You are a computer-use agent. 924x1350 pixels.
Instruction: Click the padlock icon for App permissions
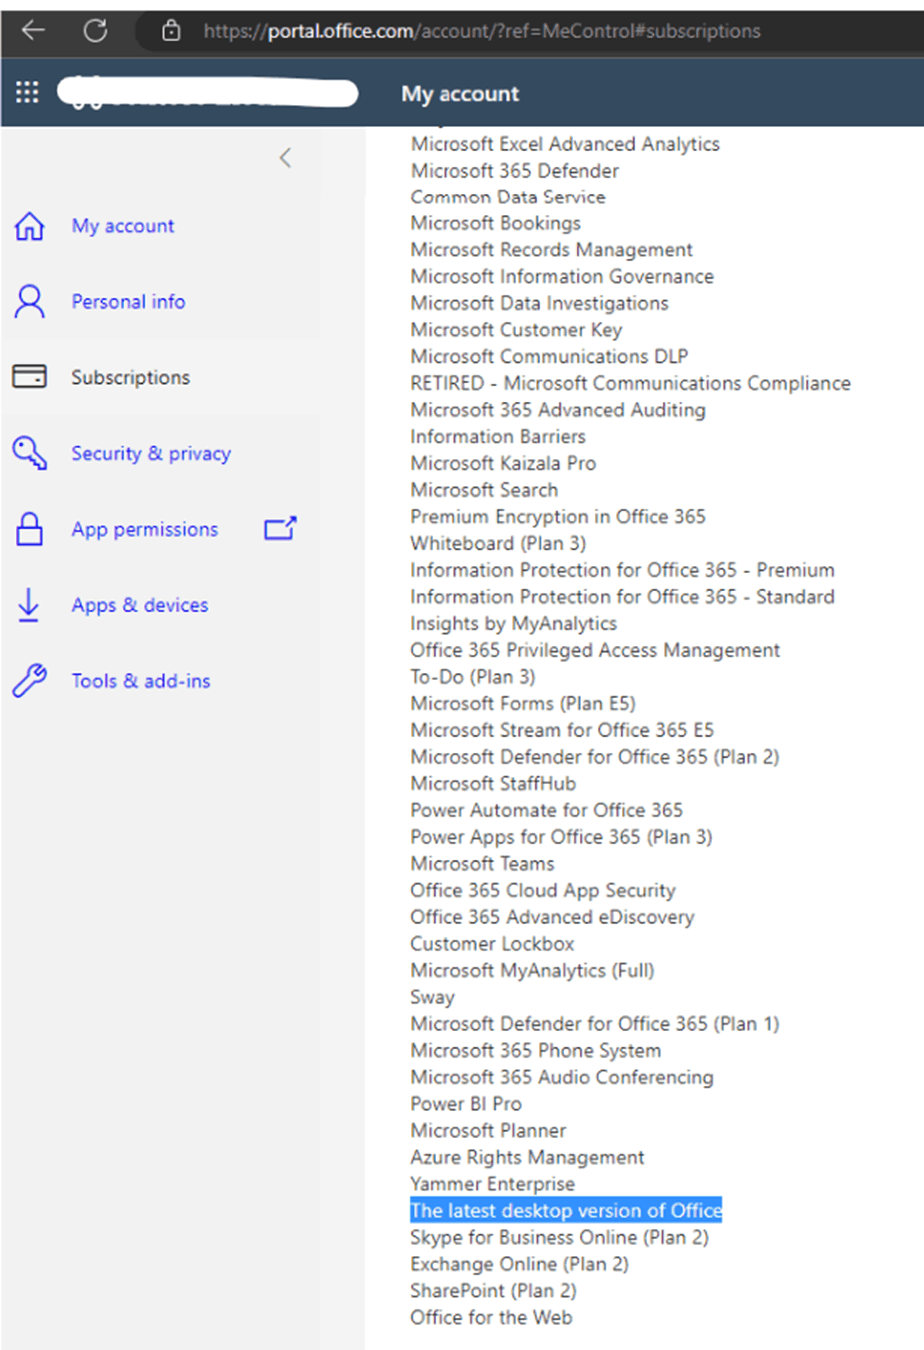(x=29, y=529)
